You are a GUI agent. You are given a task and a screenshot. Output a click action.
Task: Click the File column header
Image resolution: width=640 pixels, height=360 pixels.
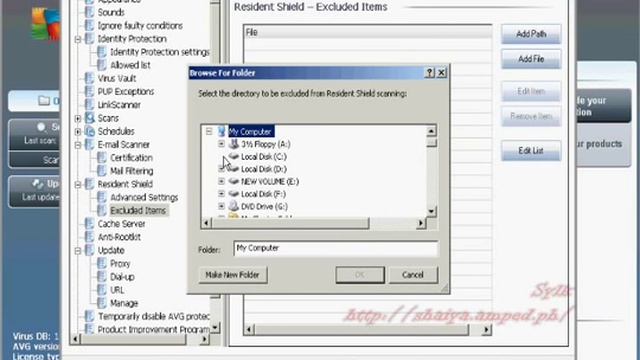click(368, 32)
